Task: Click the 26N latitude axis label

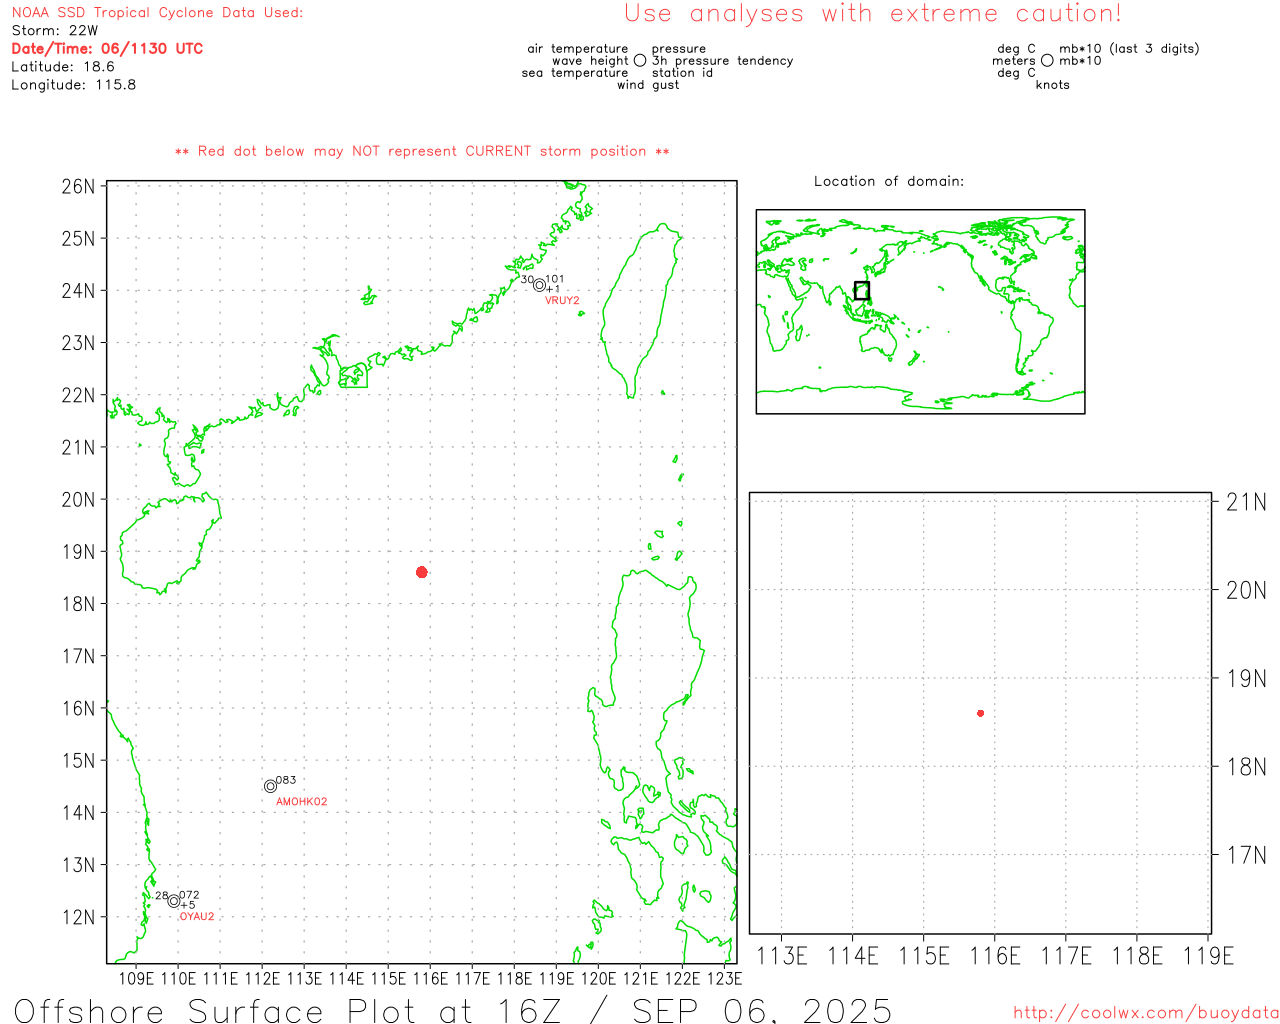Action: pyautogui.click(x=78, y=186)
